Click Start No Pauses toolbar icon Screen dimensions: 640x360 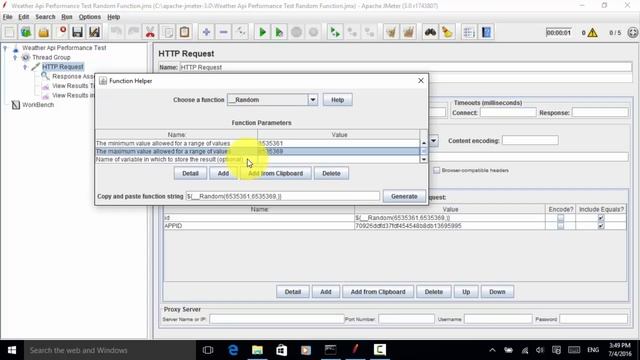pyautogui.click(x=279, y=32)
